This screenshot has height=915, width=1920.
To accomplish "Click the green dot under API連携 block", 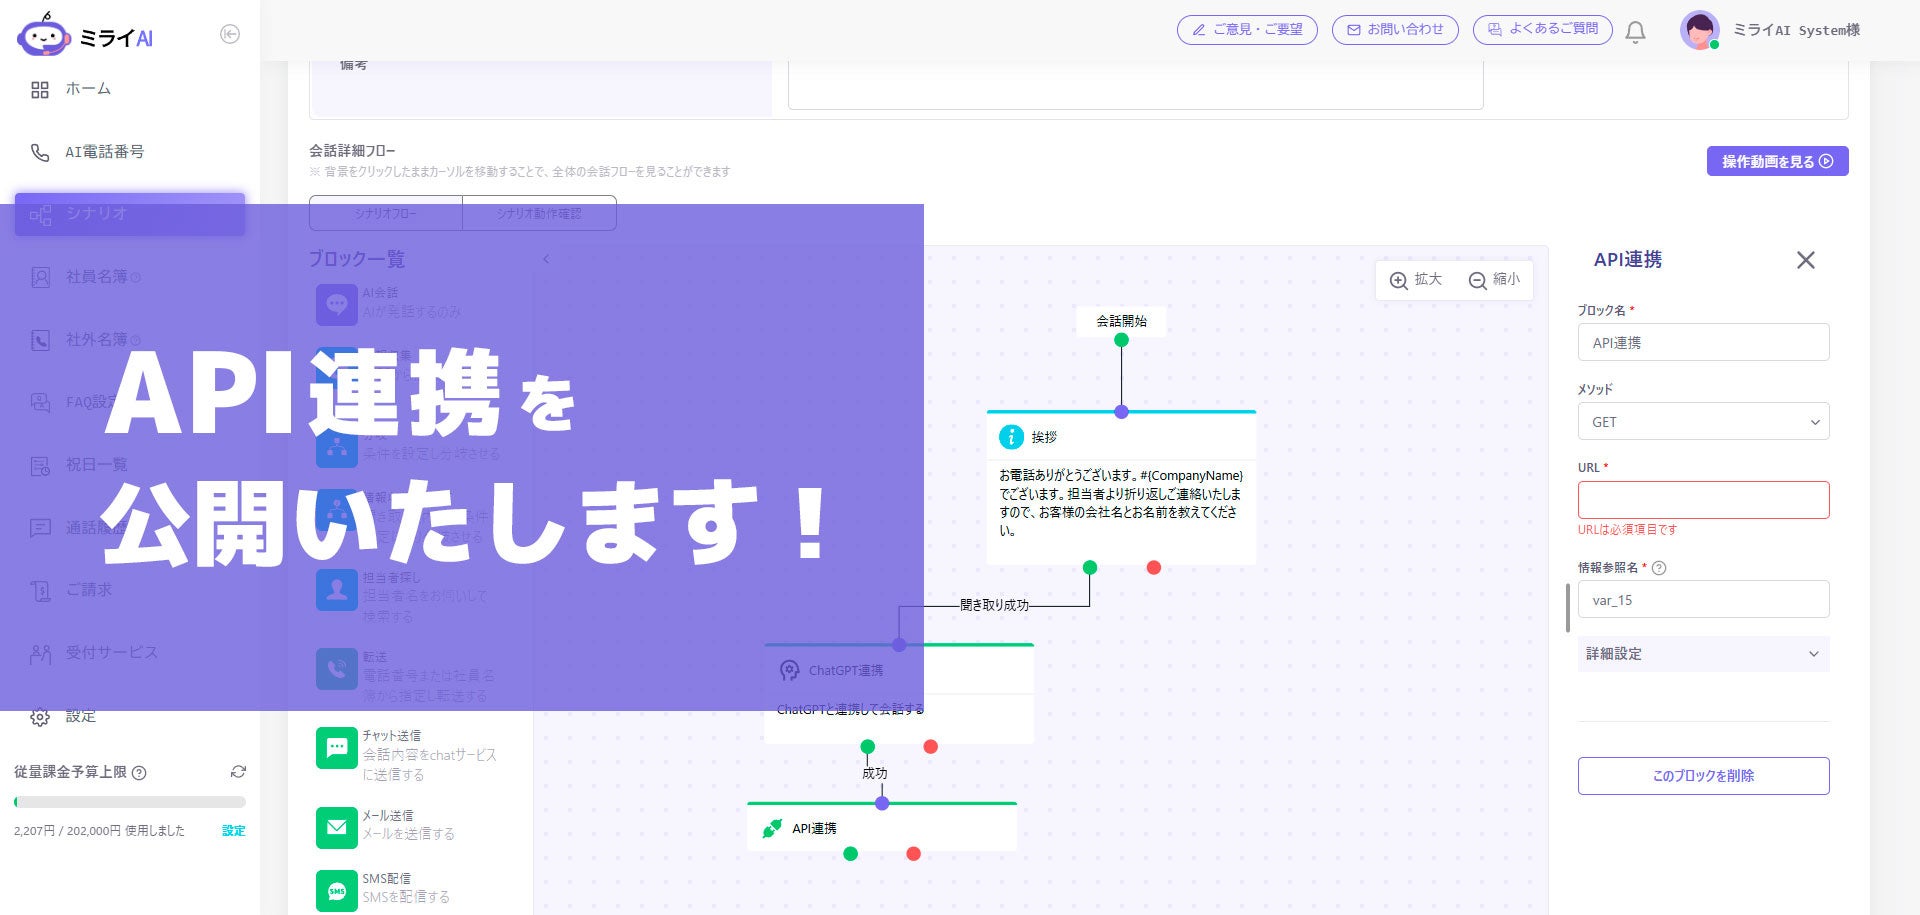I will pyautogui.click(x=850, y=854).
